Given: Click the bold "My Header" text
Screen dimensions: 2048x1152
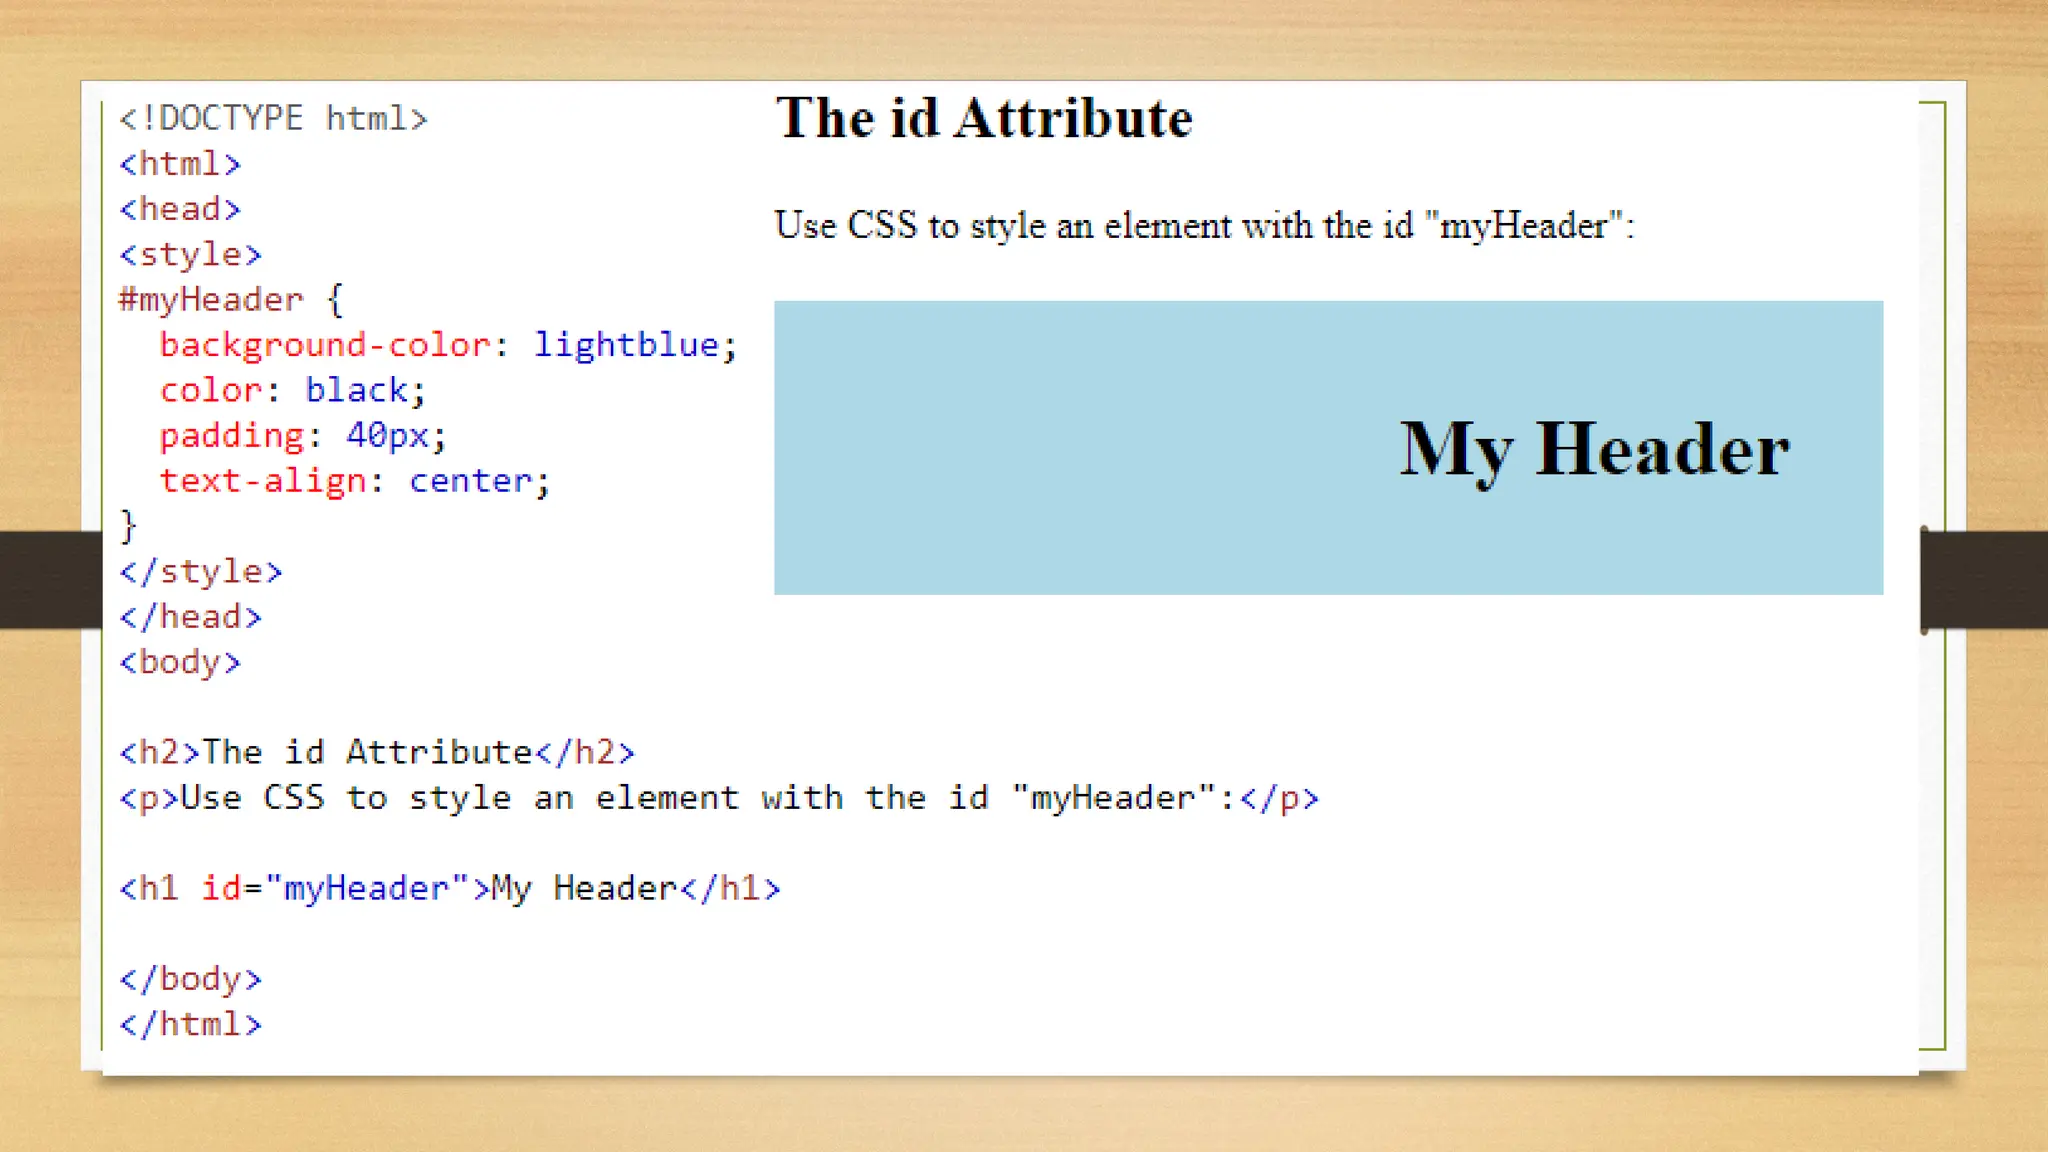Looking at the screenshot, I should (1594, 449).
